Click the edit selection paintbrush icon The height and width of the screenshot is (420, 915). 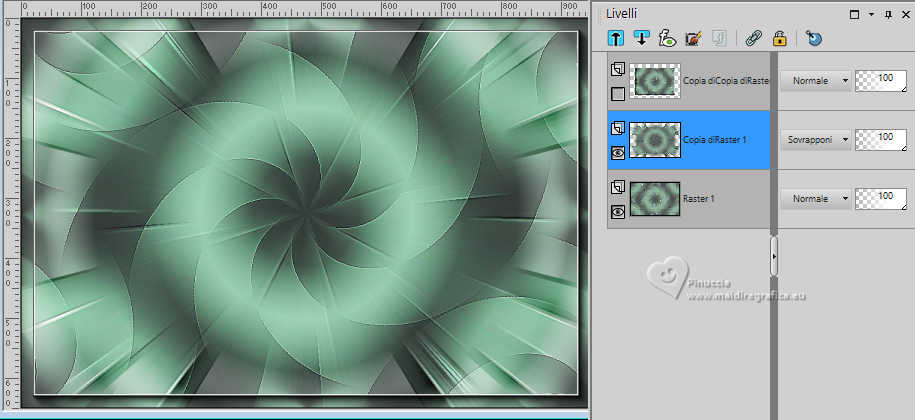(693, 38)
